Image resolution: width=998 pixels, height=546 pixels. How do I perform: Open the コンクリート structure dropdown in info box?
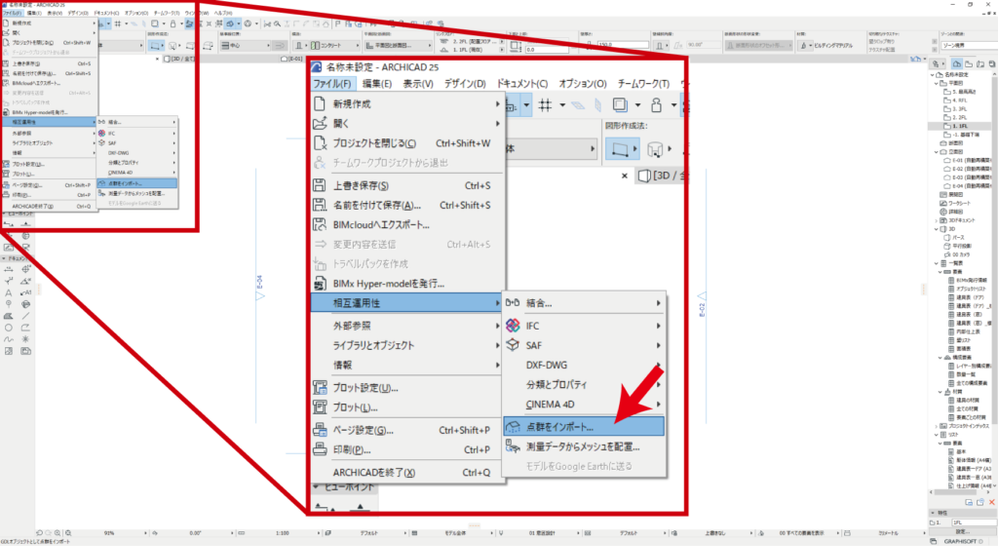click(x=335, y=46)
